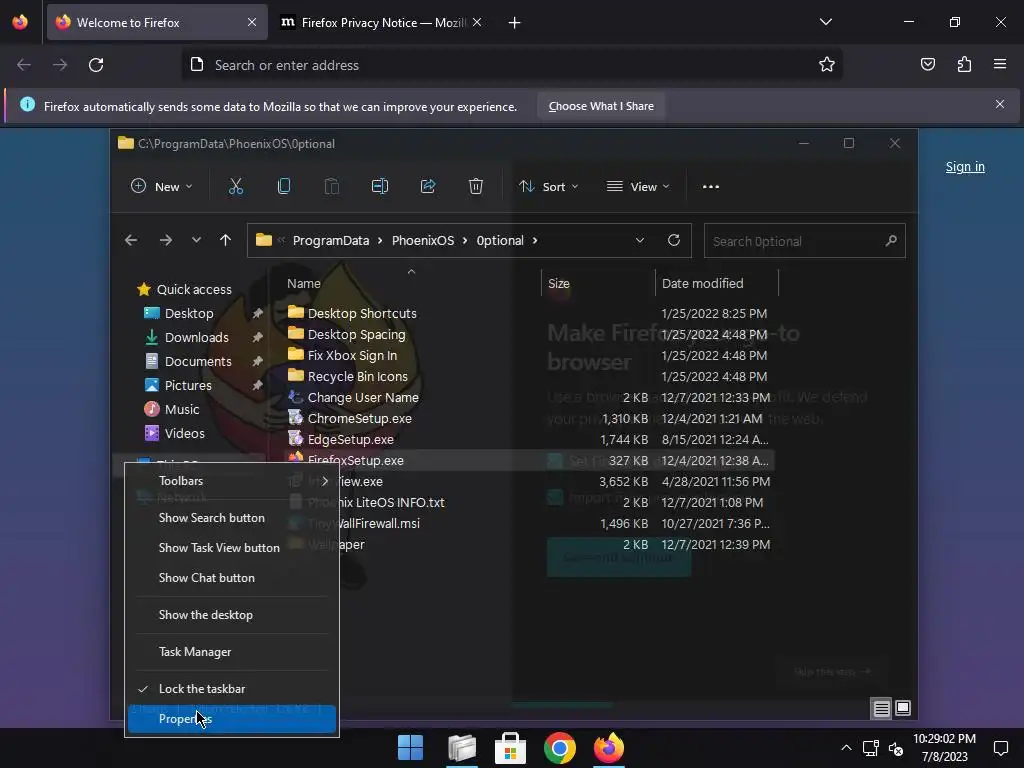Reload the Firefox page
Image resolution: width=1024 pixels, height=768 pixels.
click(x=96, y=65)
